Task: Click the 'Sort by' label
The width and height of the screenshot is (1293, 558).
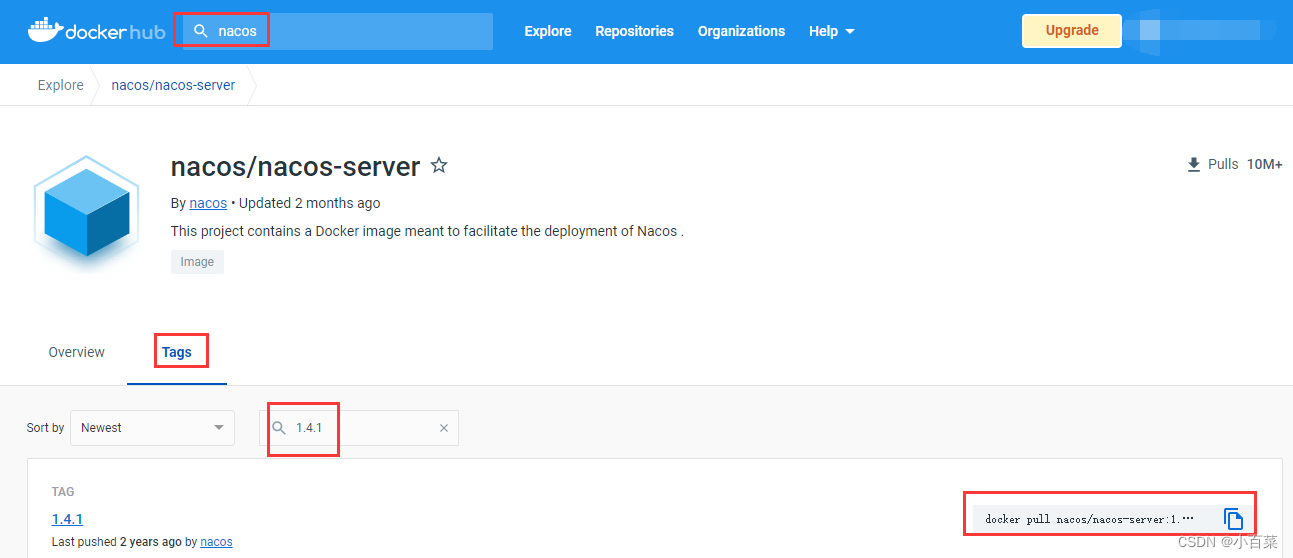Action: [x=45, y=428]
